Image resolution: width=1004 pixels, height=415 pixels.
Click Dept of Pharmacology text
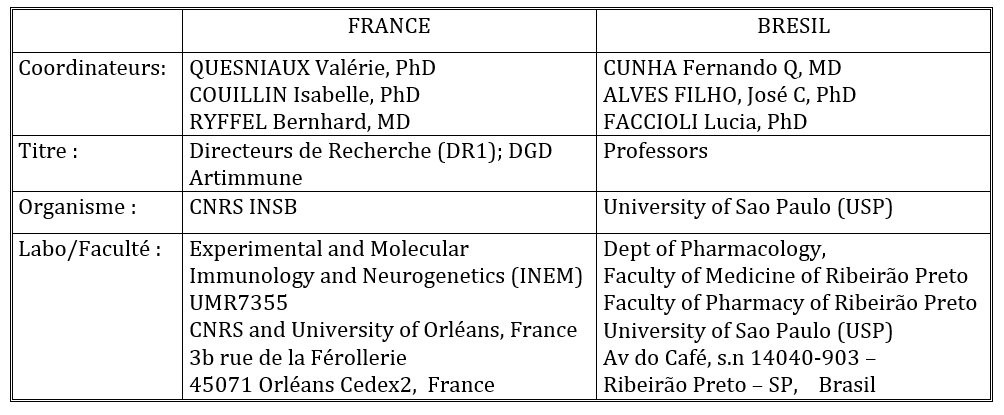pos(711,248)
